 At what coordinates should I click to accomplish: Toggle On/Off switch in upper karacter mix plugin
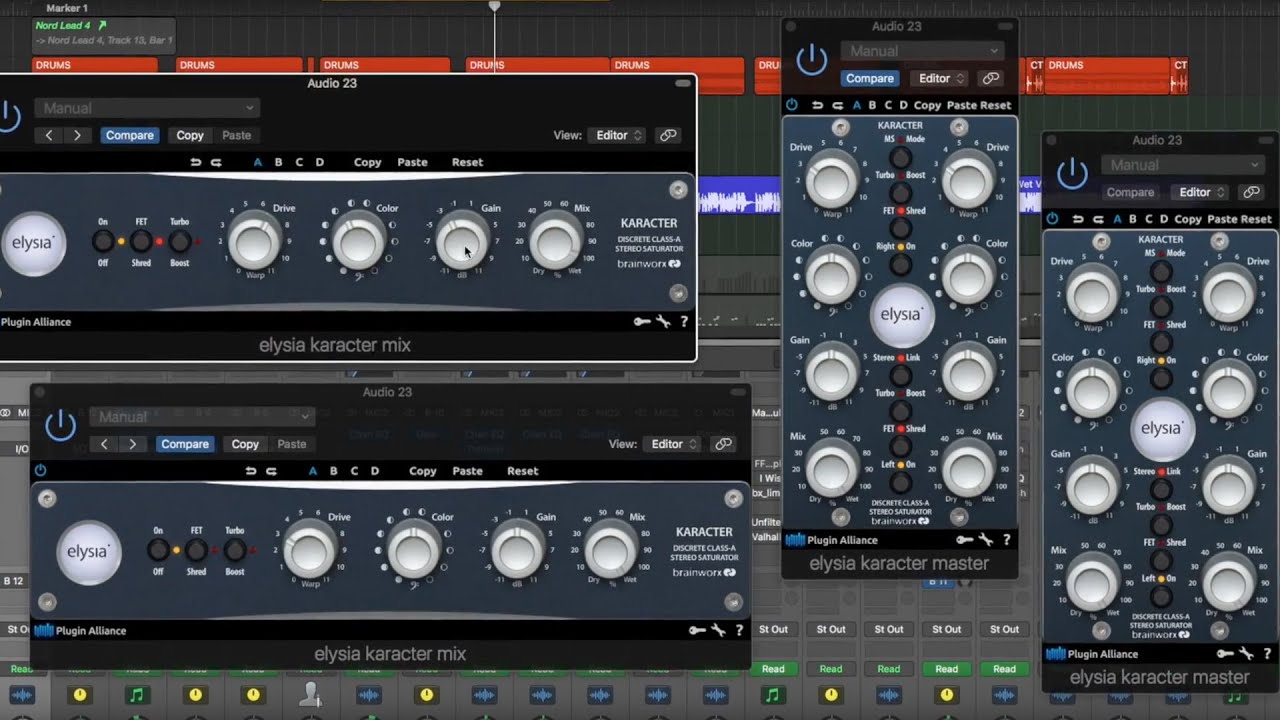102,241
